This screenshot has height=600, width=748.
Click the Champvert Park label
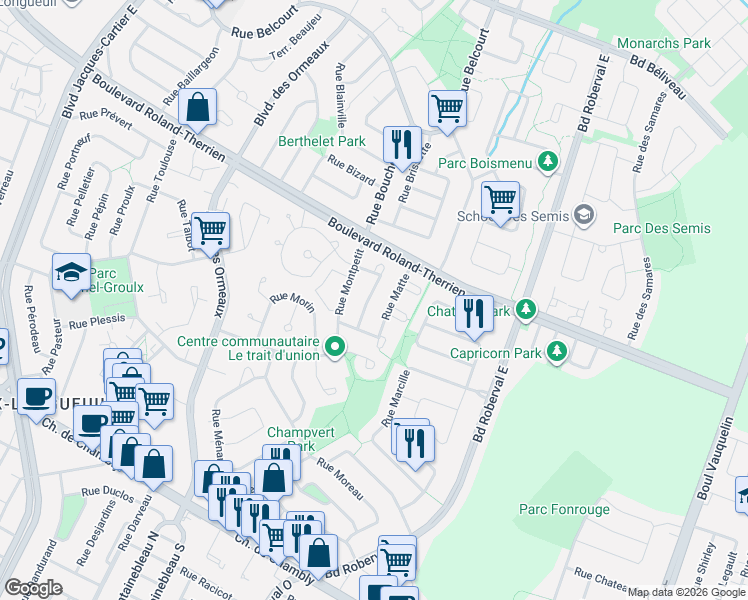(301, 439)
